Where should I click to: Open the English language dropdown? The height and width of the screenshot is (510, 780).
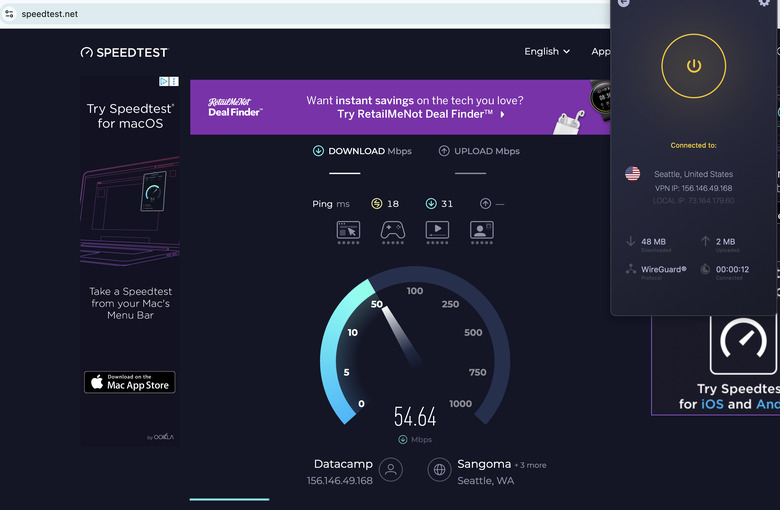pos(547,51)
